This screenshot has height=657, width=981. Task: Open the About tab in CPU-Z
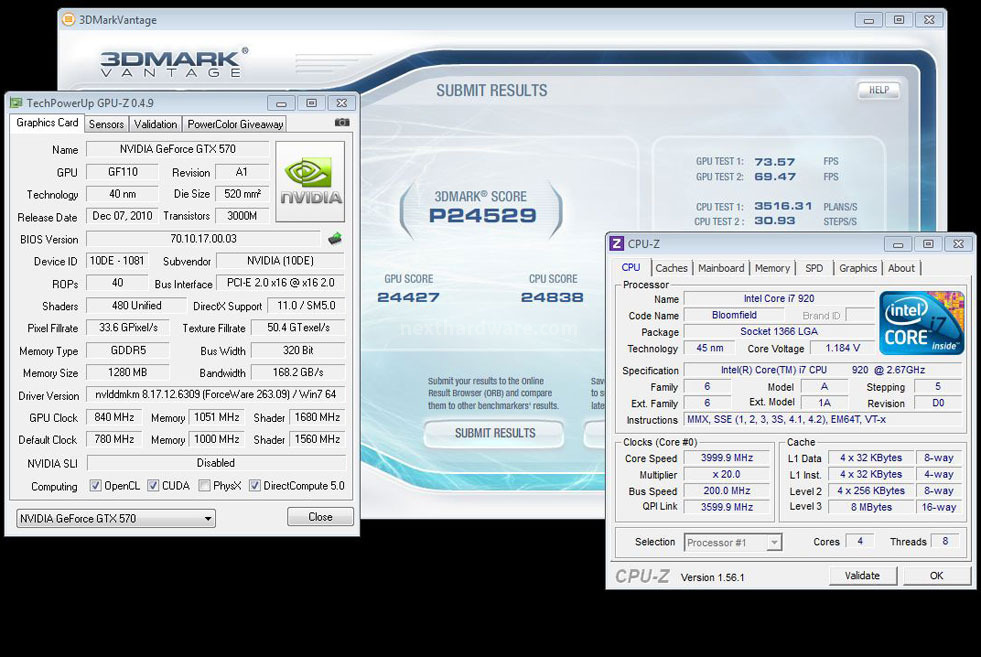click(901, 268)
